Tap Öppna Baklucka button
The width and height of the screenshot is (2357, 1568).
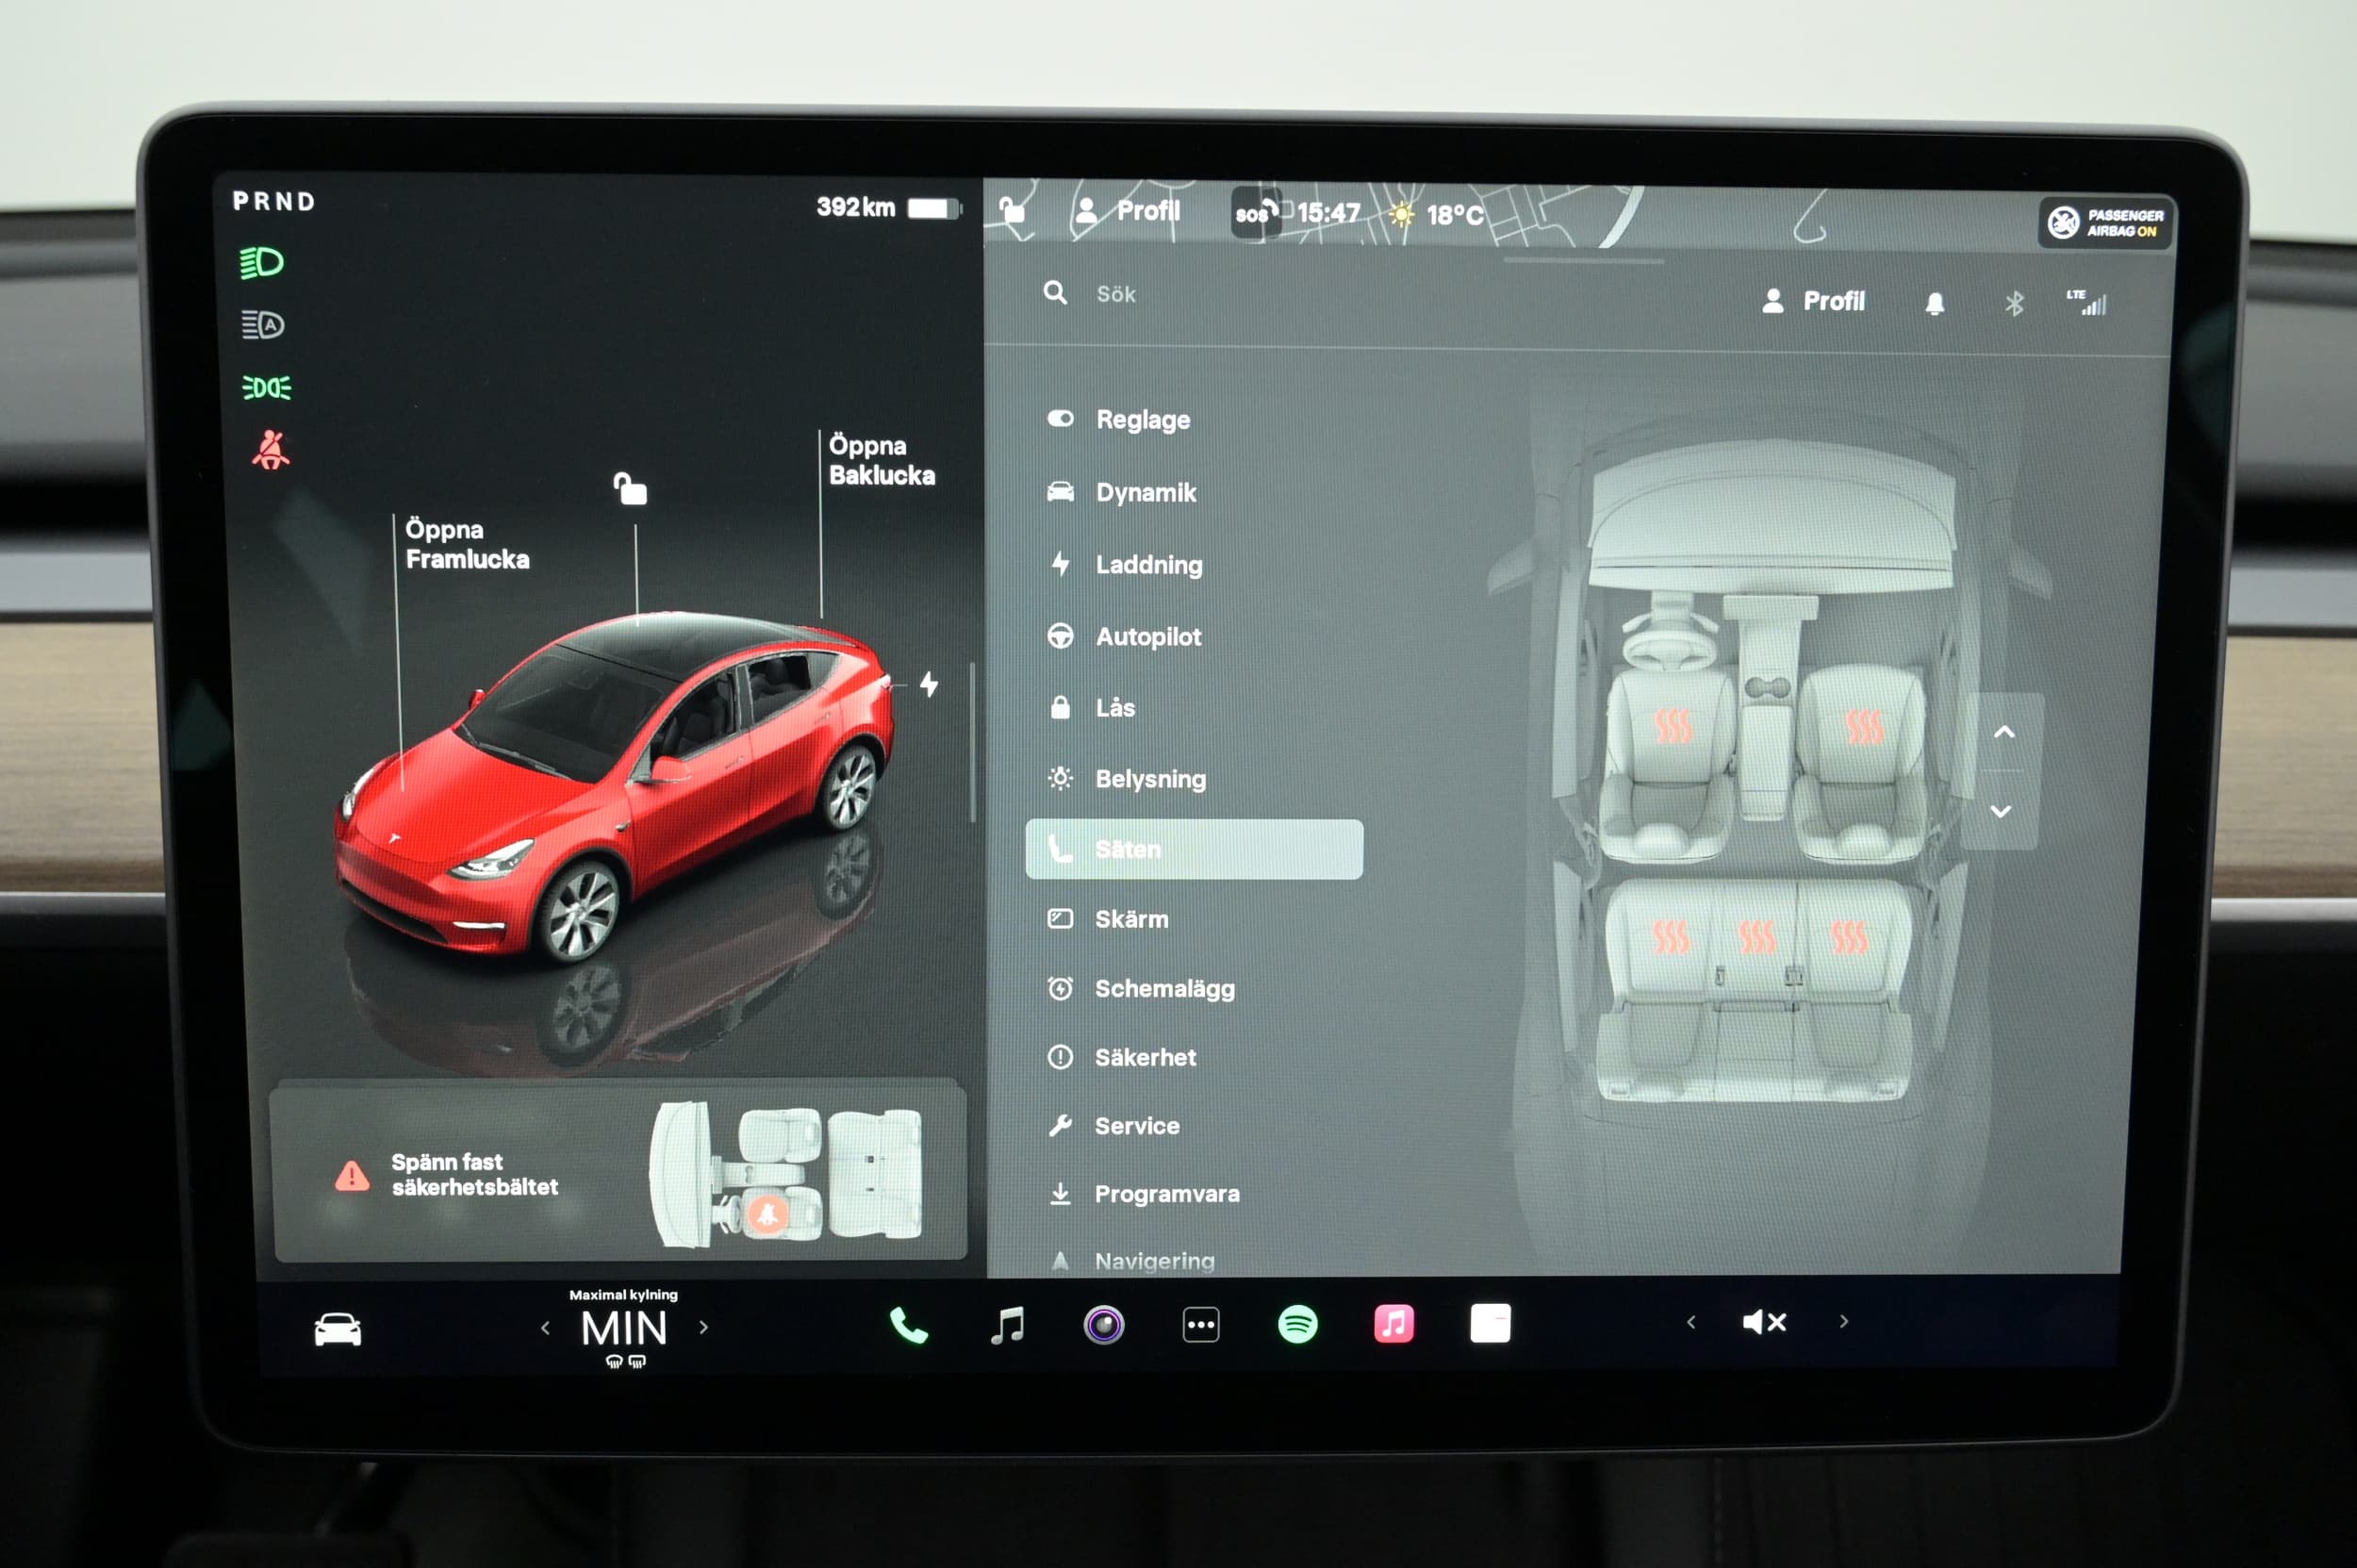(881, 460)
